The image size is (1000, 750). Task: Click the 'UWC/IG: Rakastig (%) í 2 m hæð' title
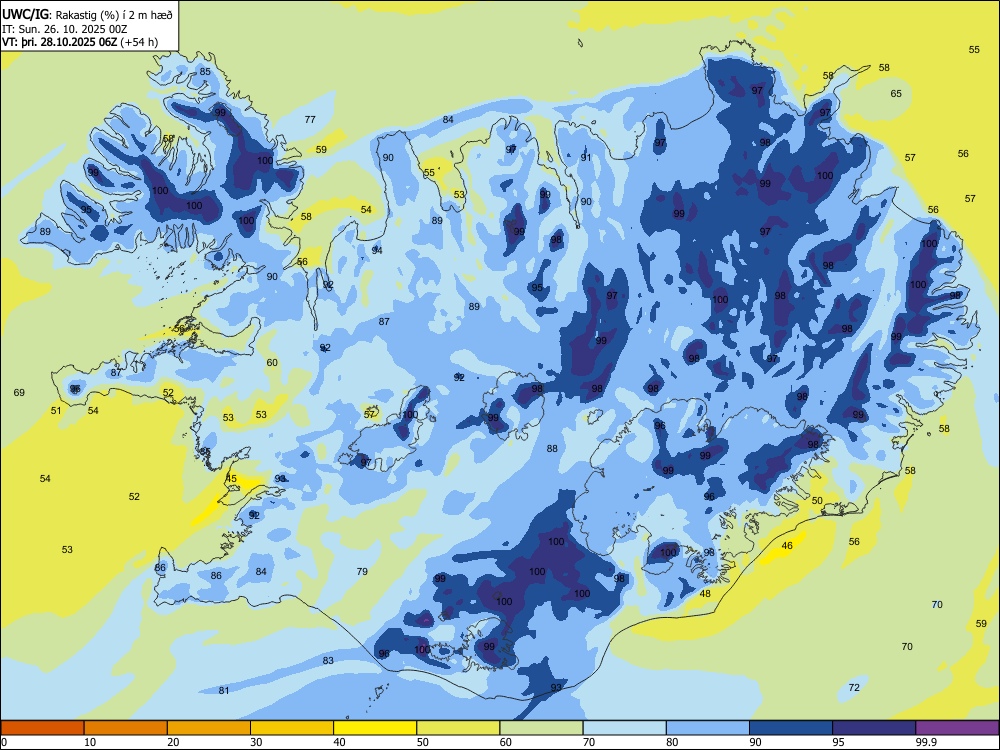(x=87, y=14)
